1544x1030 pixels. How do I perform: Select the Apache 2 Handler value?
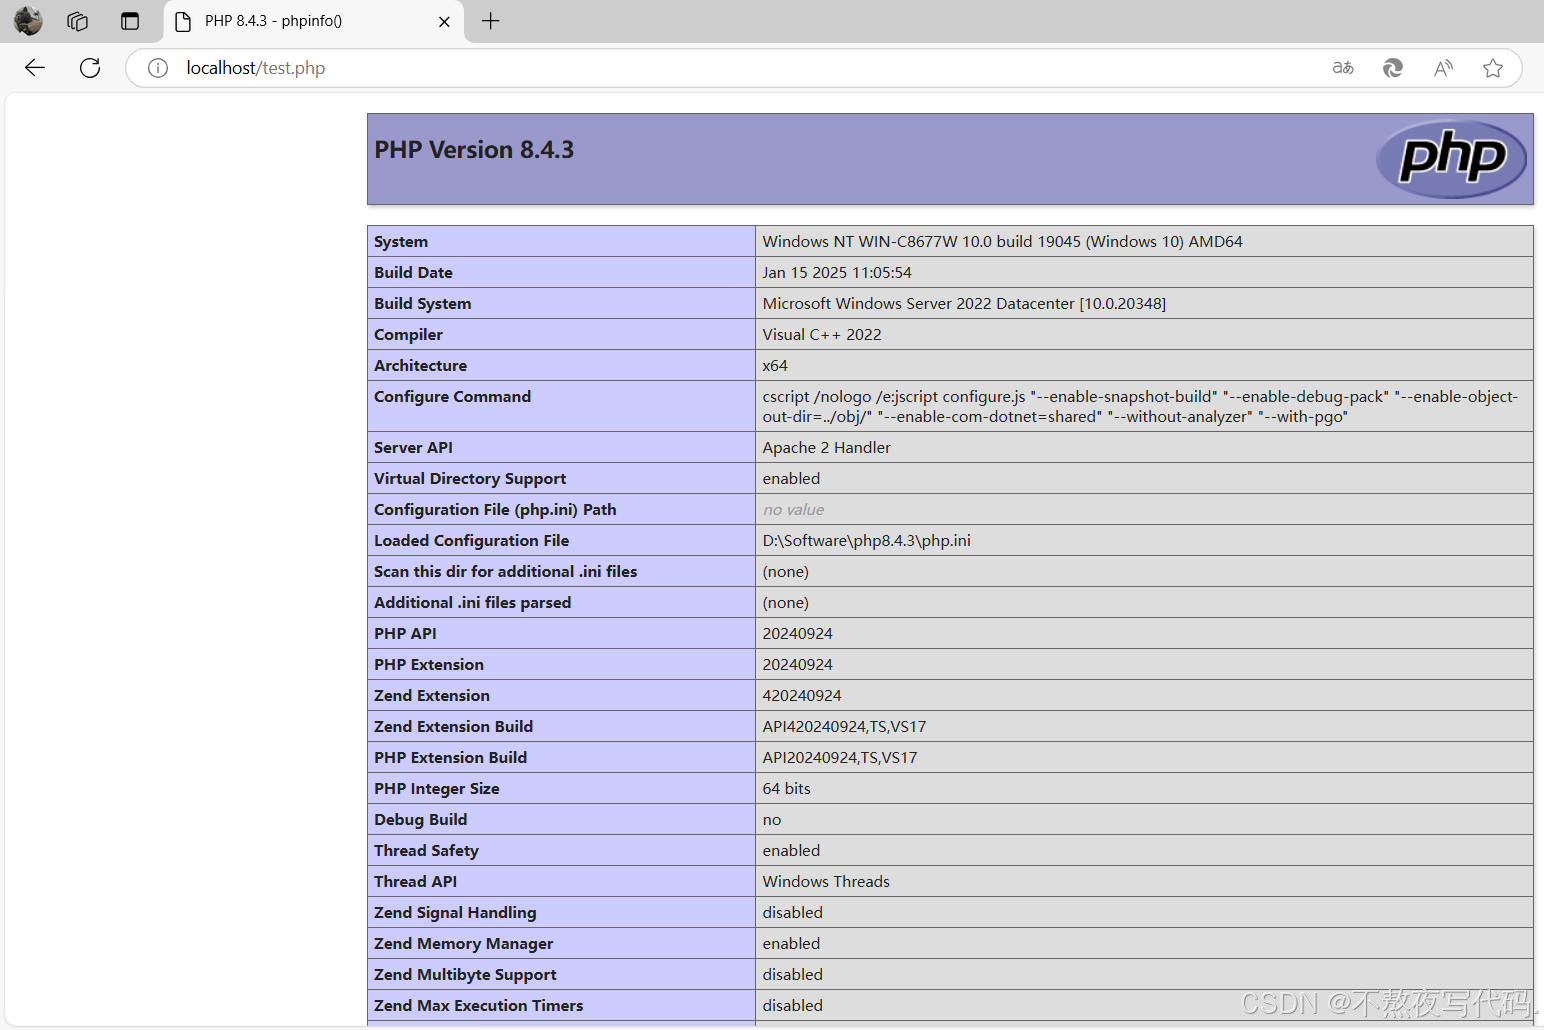coord(826,447)
